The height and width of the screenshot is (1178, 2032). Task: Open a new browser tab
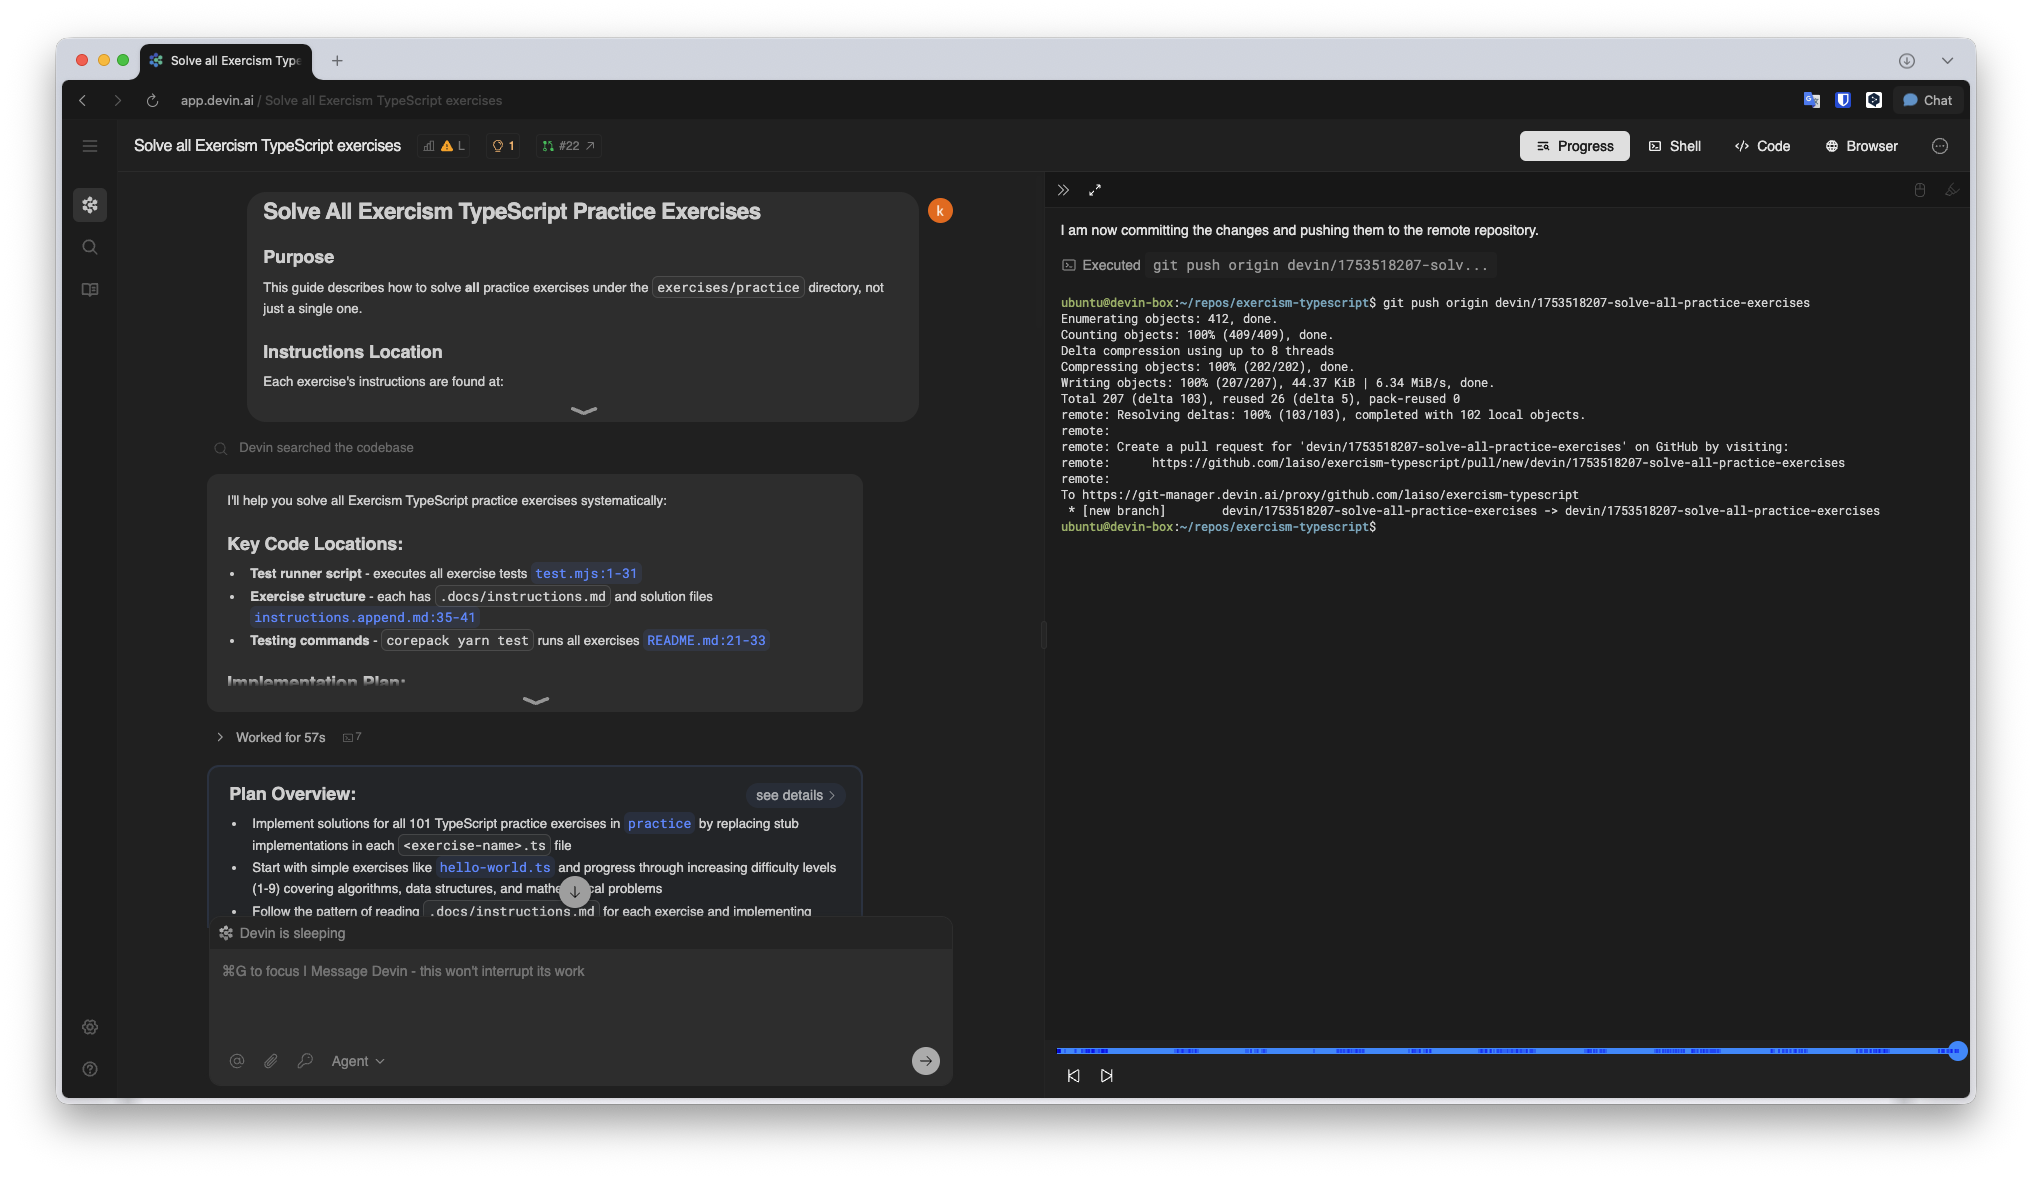[337, 61]
